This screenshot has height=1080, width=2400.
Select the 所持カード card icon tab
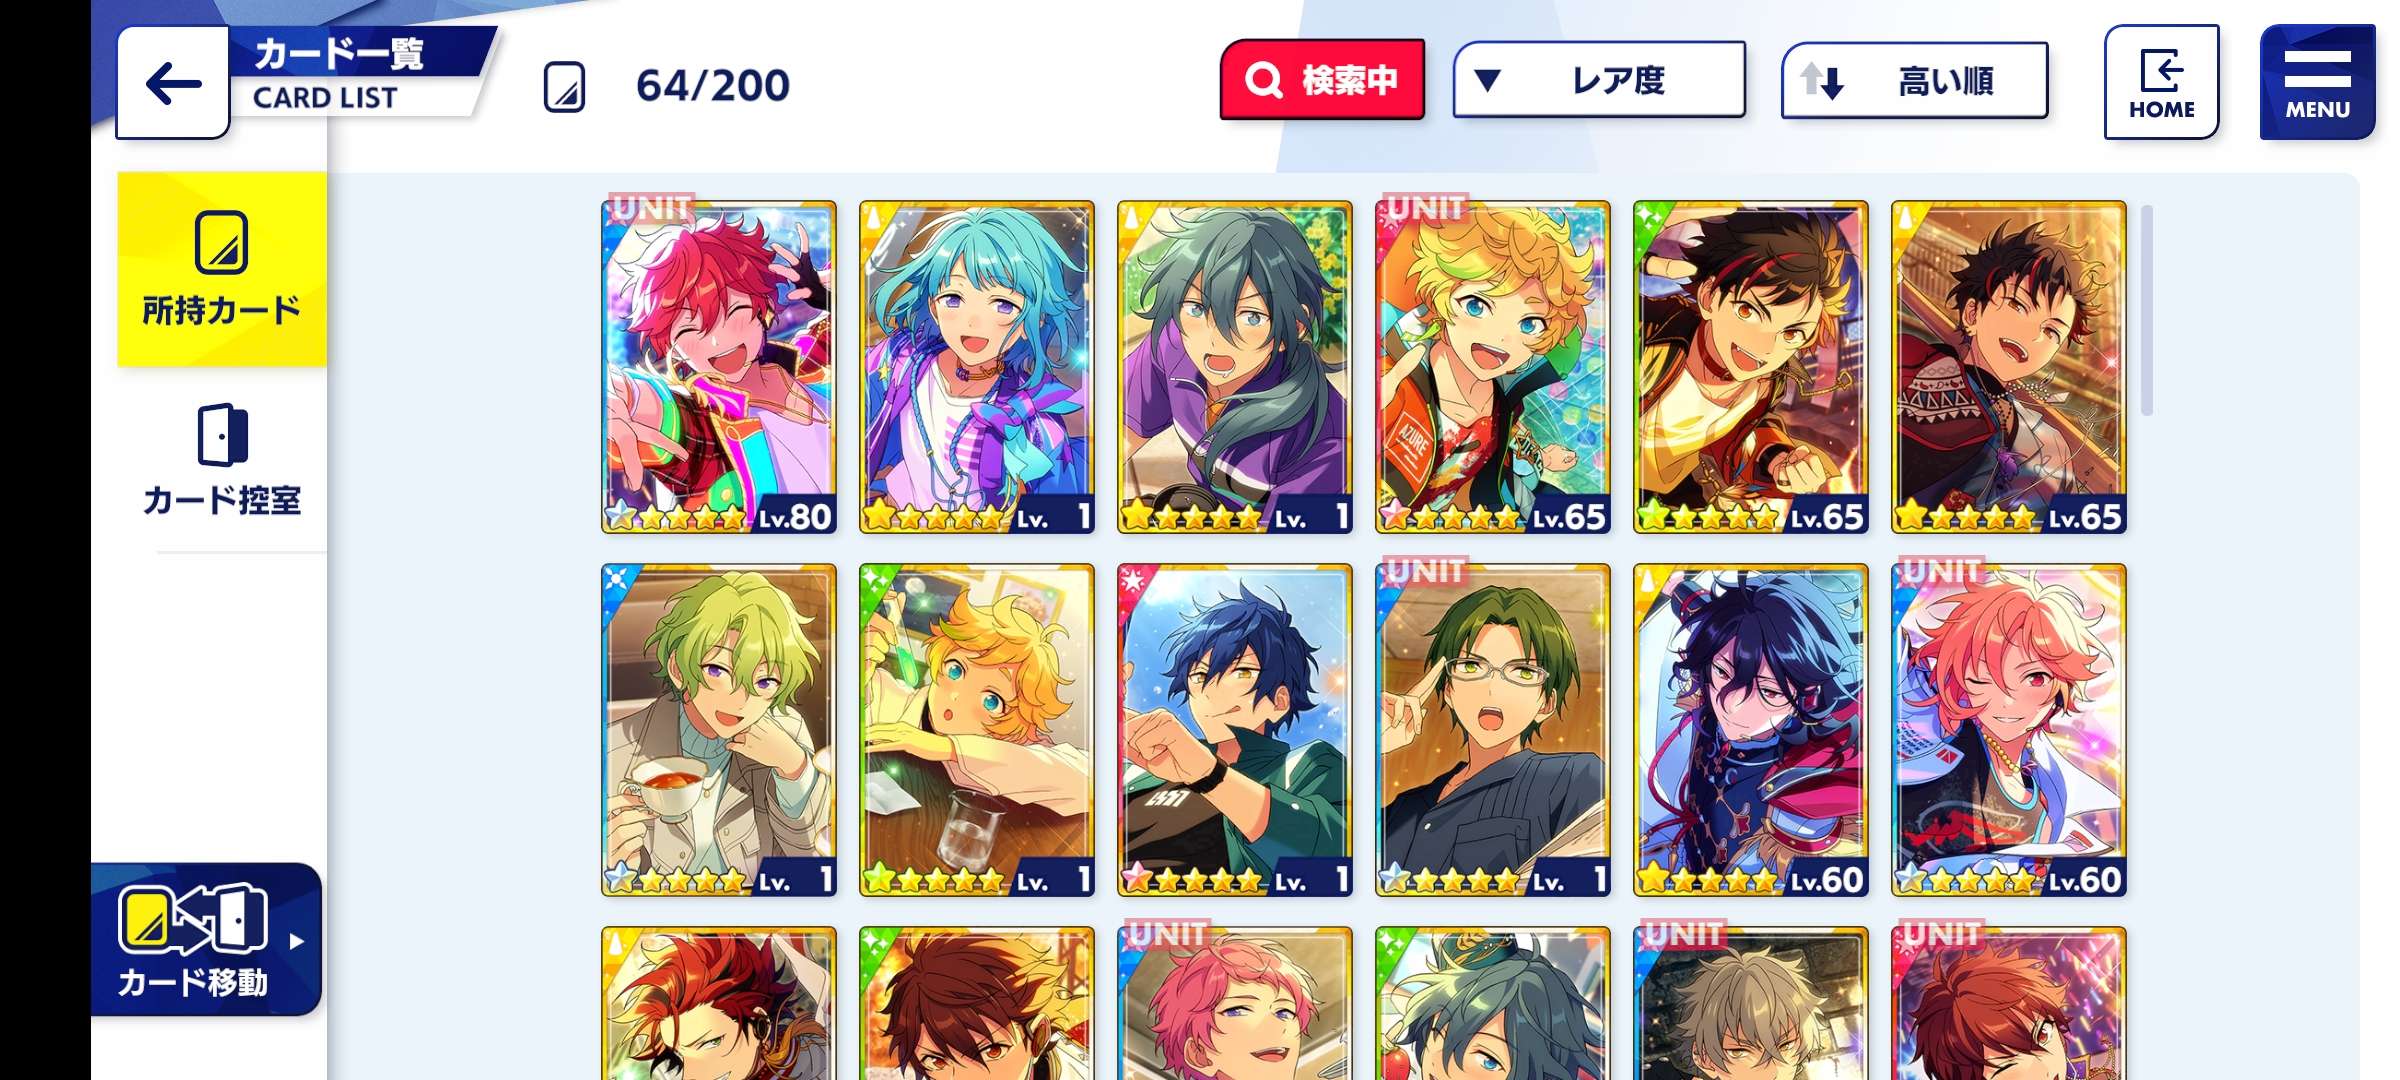(222, 269)
